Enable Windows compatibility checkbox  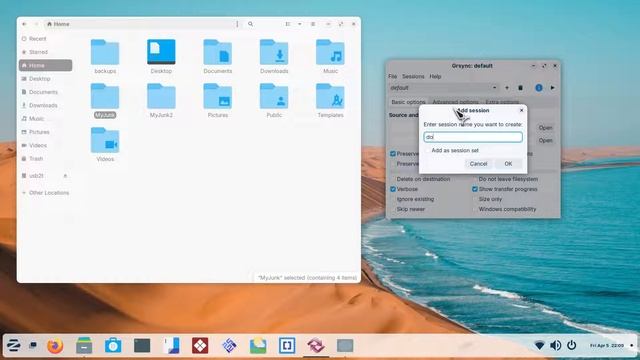click(475, 209)
